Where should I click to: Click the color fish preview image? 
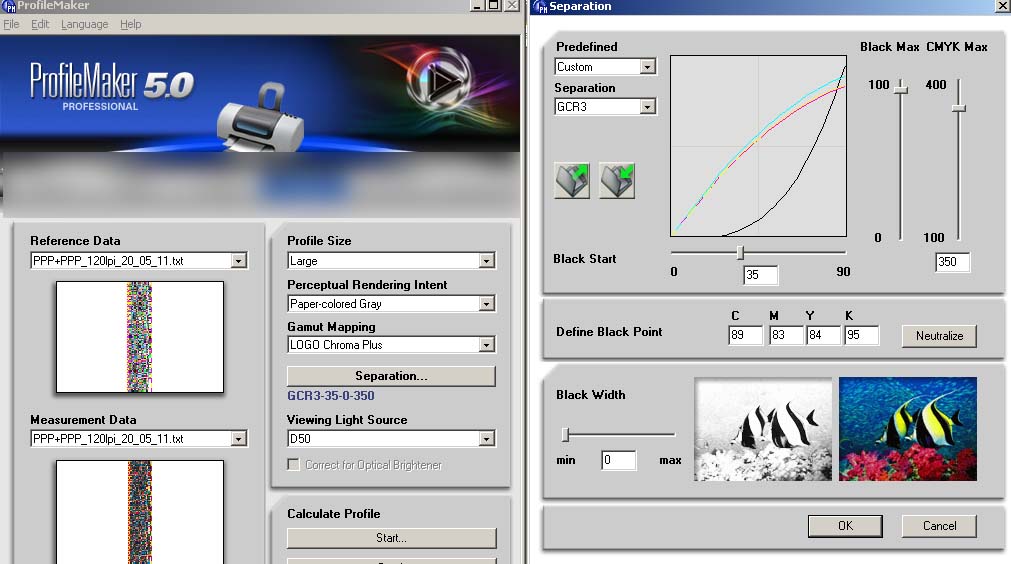point(908,429)
